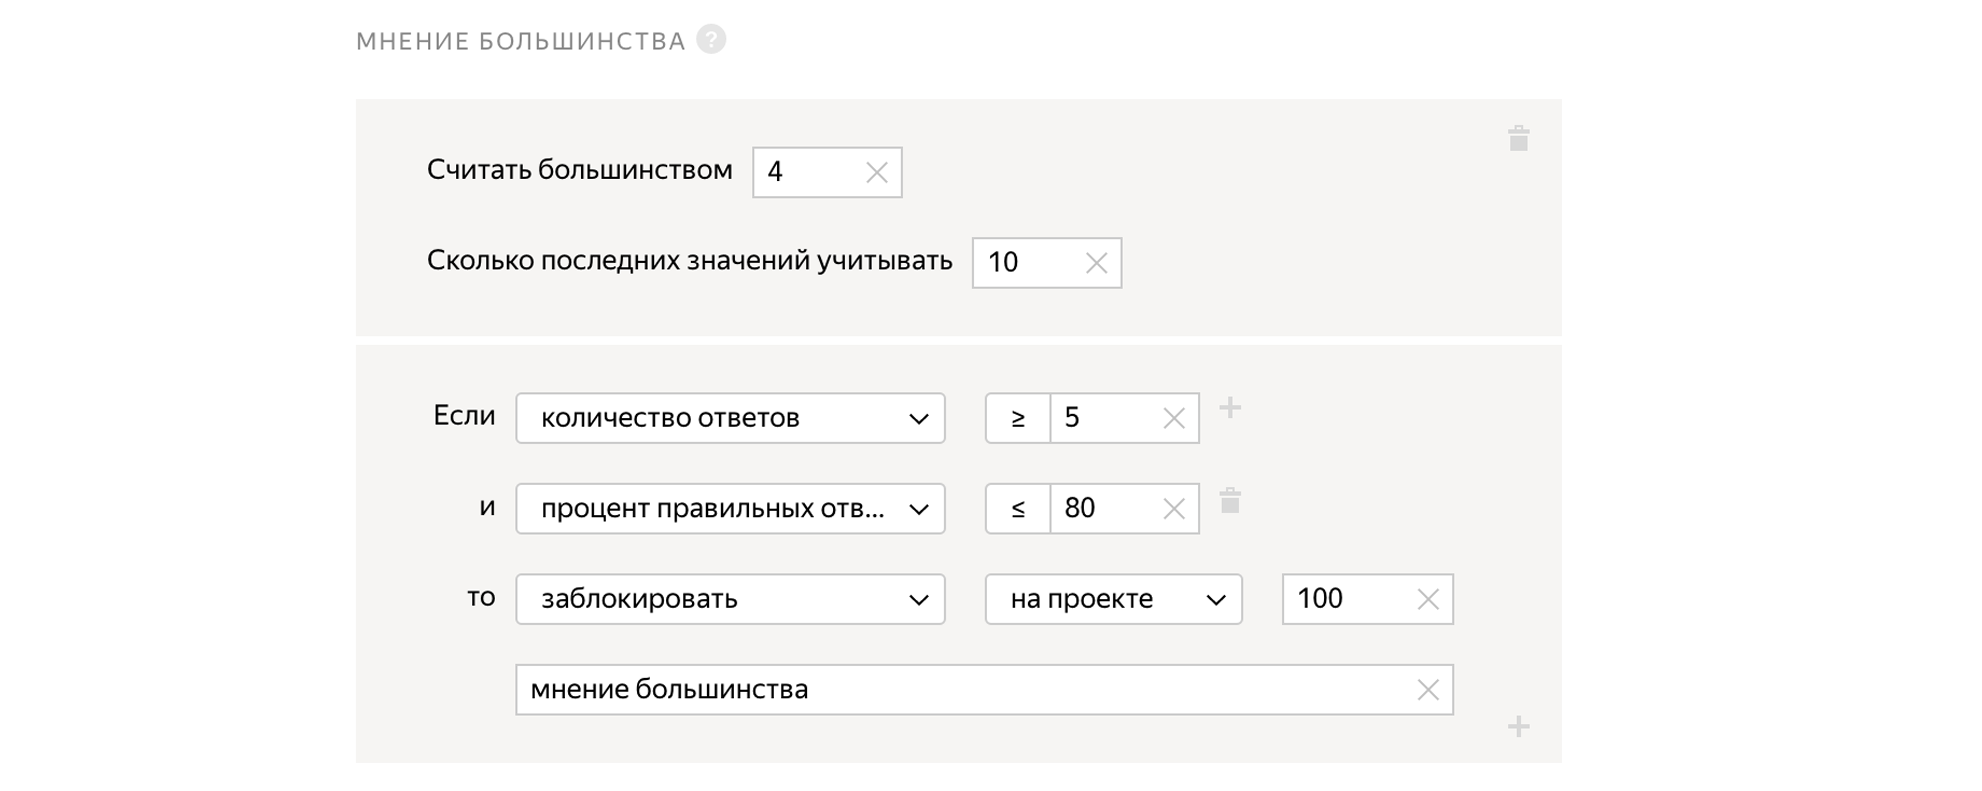Change the ≤ comparison operator
The image size is (1982, 791).
tap(1018, 509)
